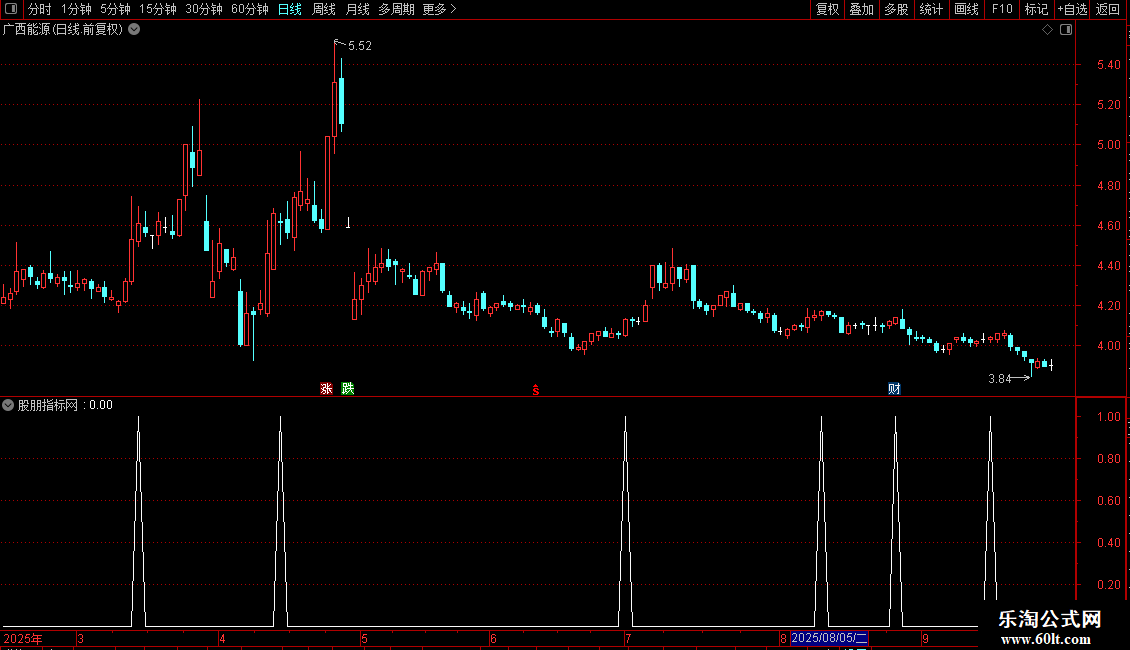Click month 5 on time axis

(364, 638)
